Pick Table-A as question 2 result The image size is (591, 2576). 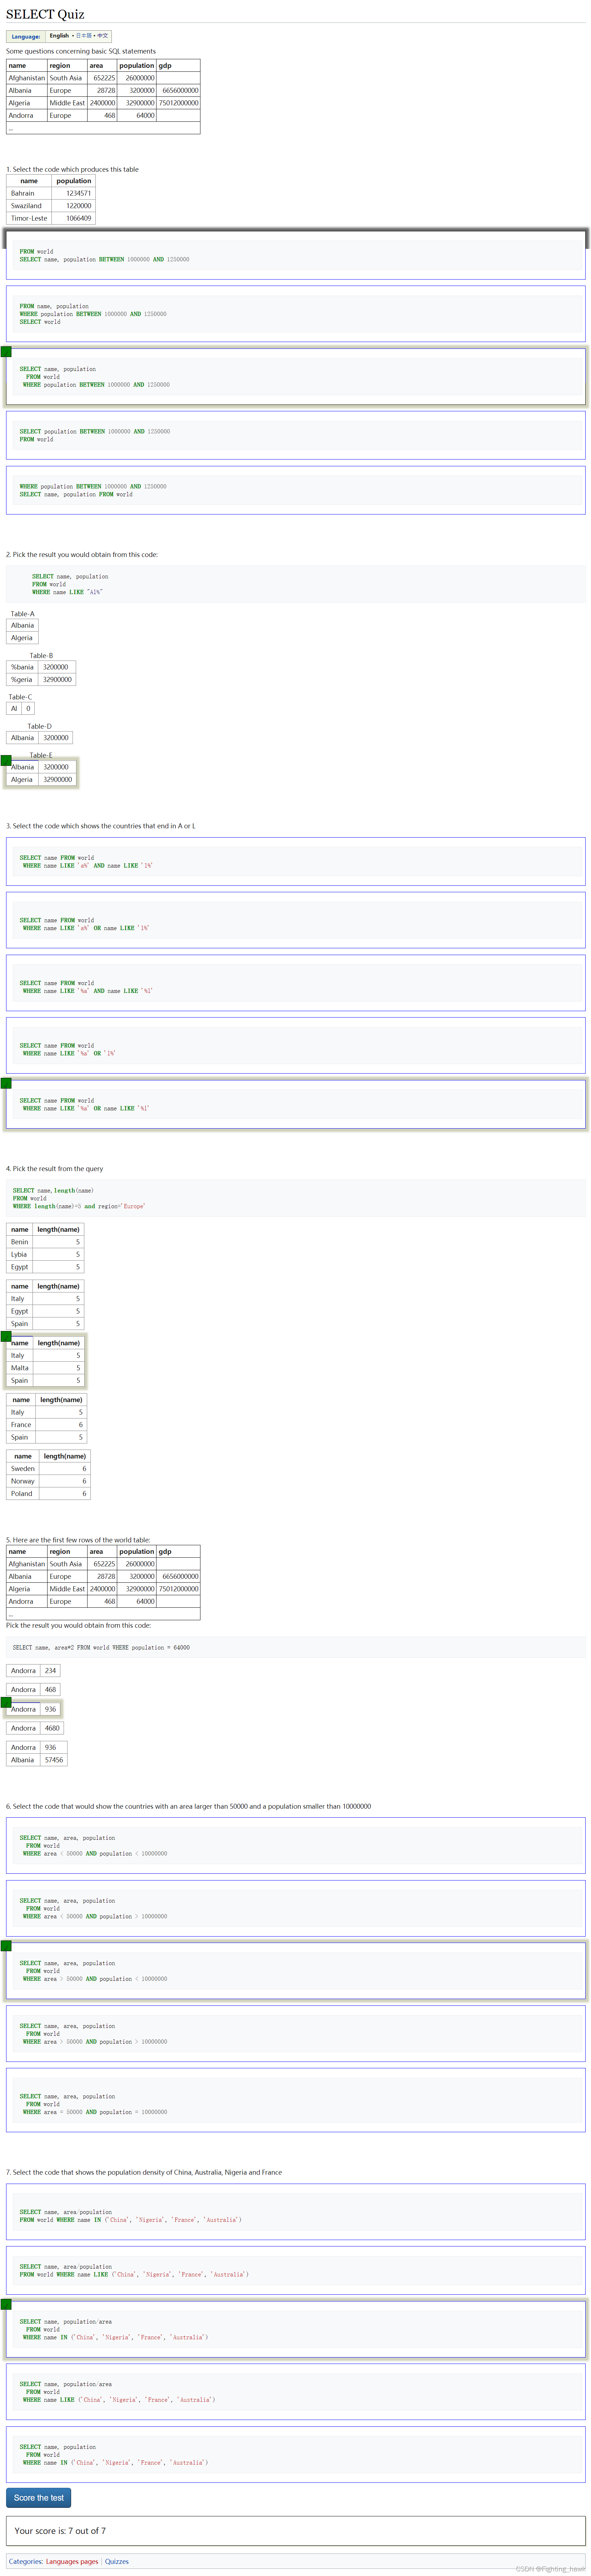23,631
